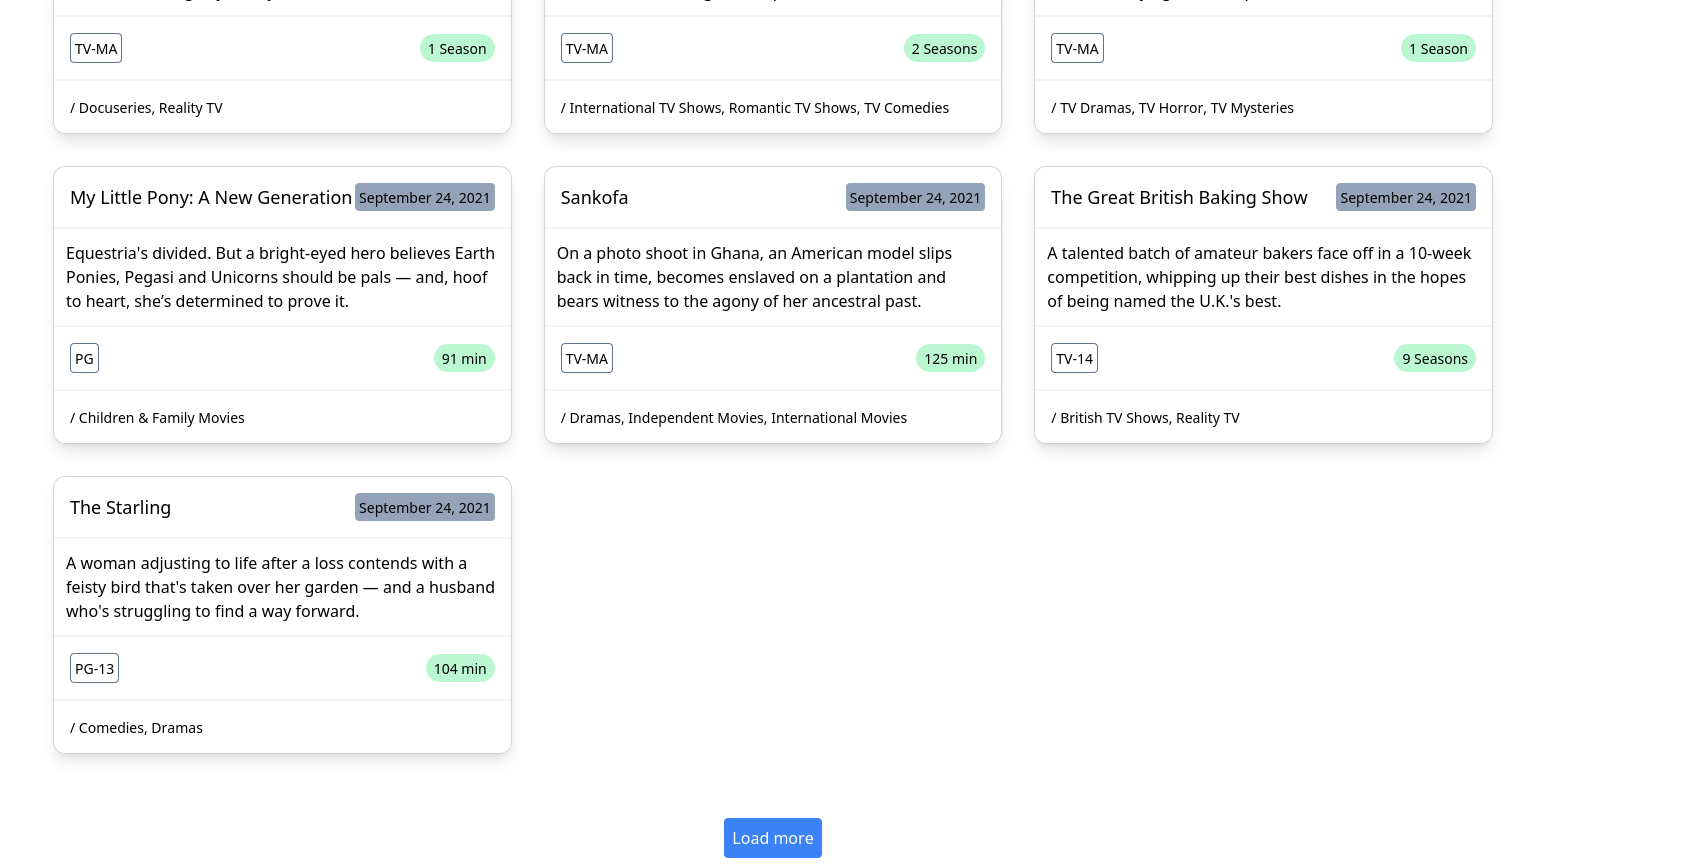Select The Starling card title
Image resolution: width=1688 pixels, height=866 pixels.
tap(120, 508)
